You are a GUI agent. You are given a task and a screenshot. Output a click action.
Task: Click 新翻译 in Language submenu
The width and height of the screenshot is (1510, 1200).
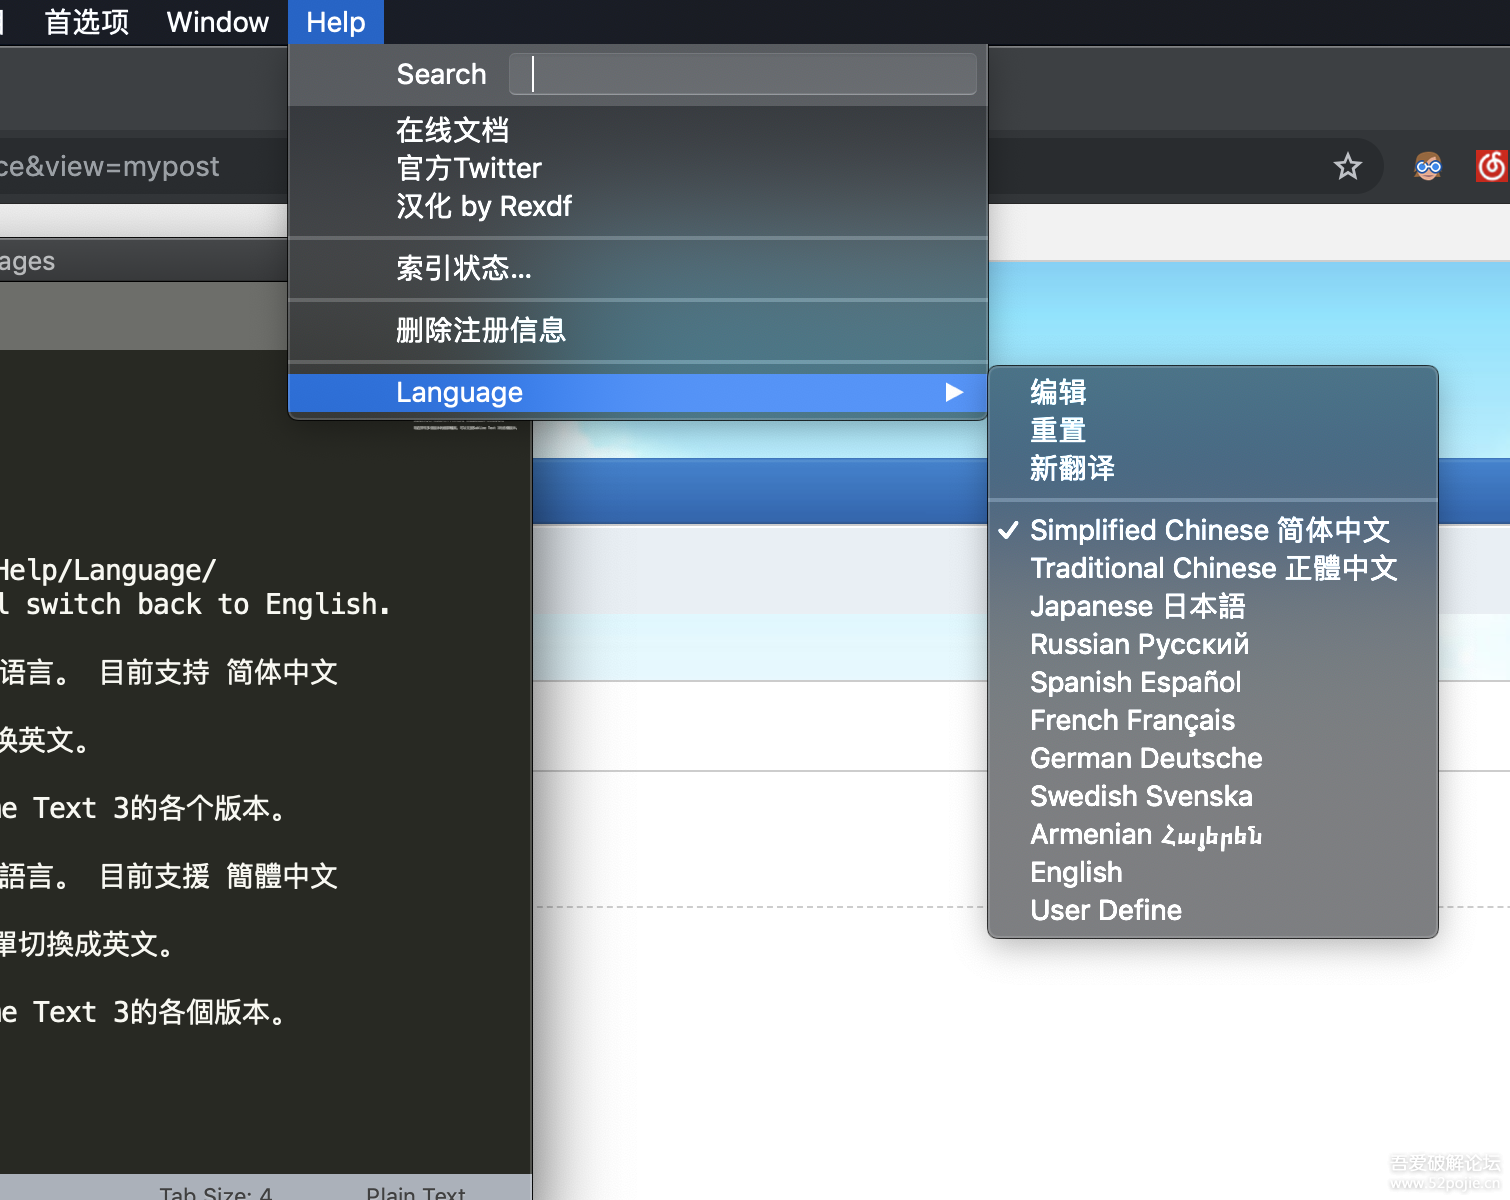pyautogui.click(x=1072, y=468)
